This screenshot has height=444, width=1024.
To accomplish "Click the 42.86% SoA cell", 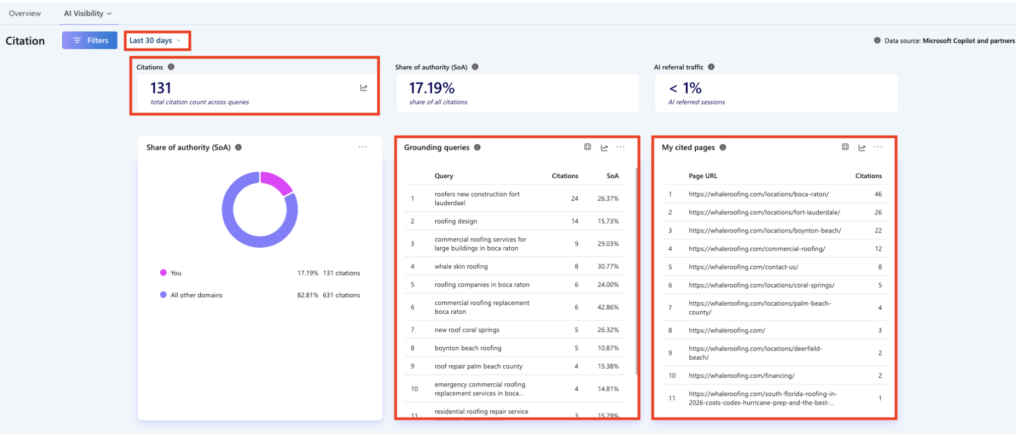I will coord(608,307).
